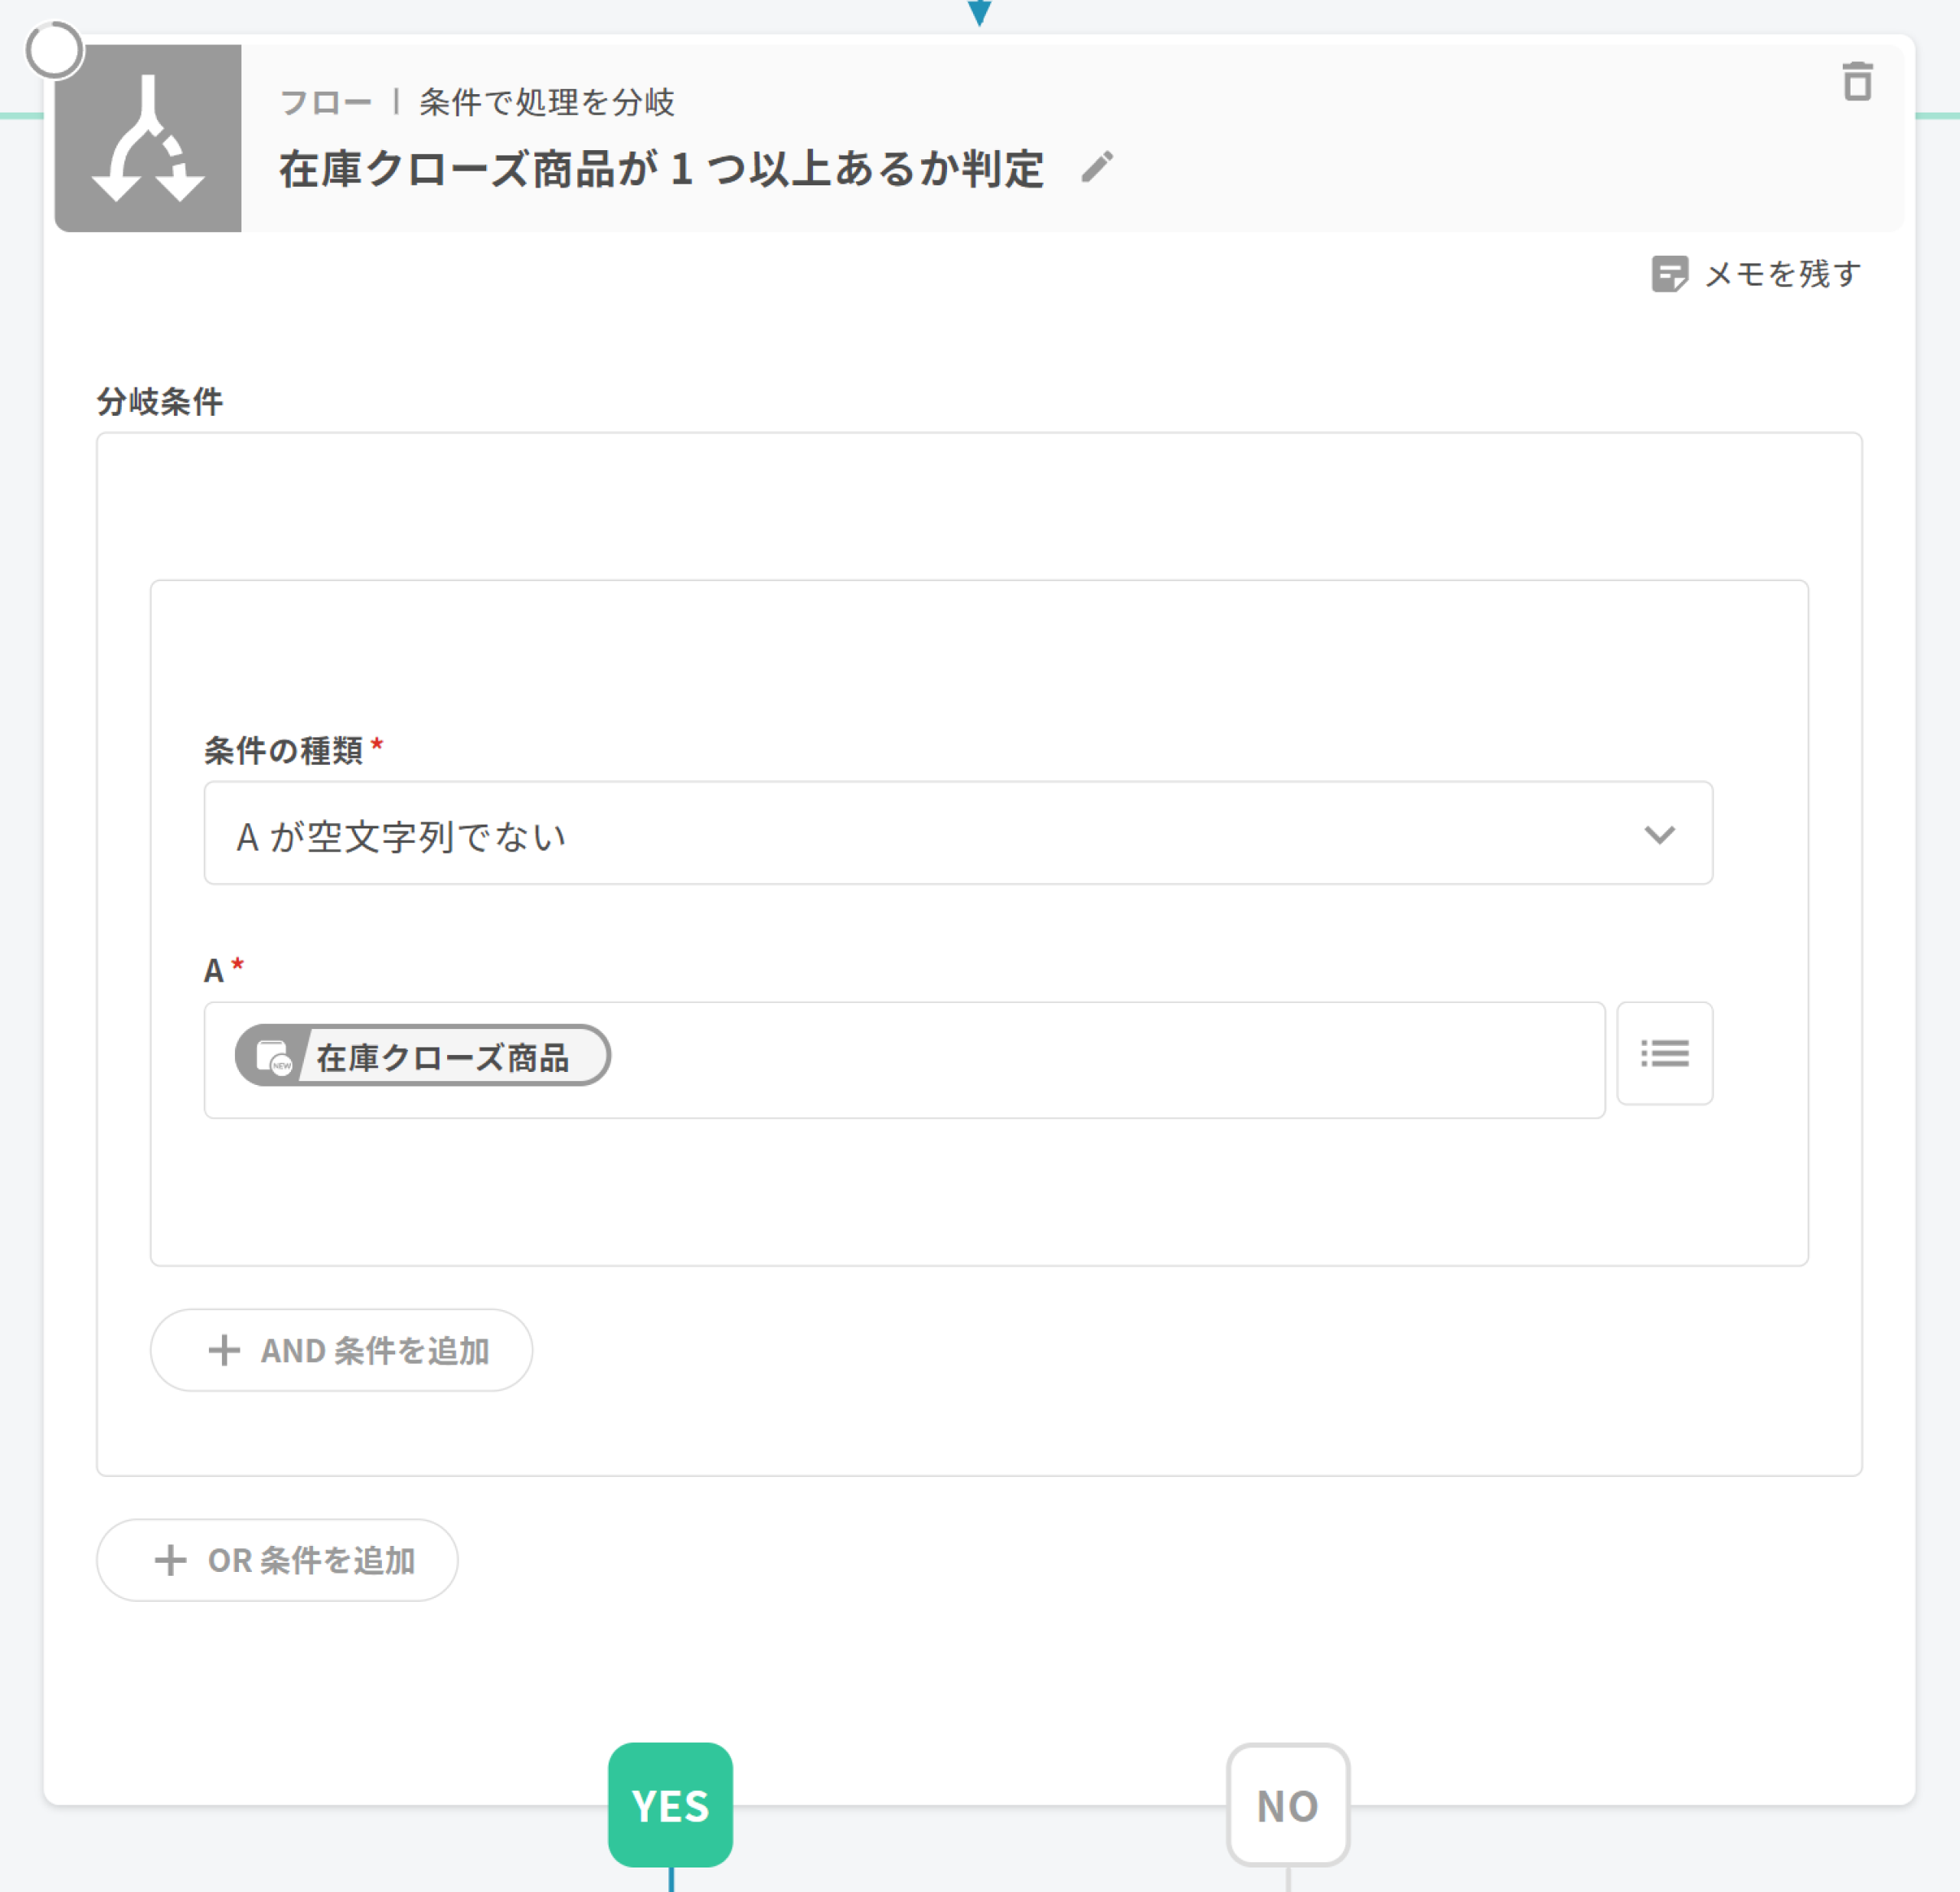Click the chevron arrow in condition type

1659,834
